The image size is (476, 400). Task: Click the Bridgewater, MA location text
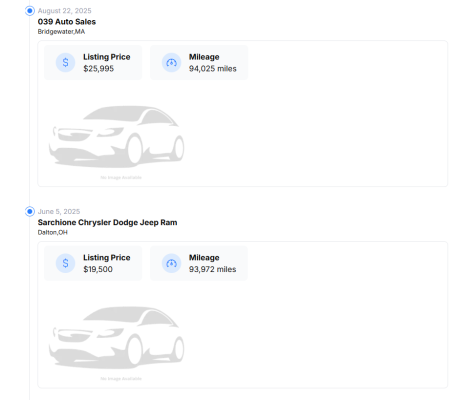point(61,32)
